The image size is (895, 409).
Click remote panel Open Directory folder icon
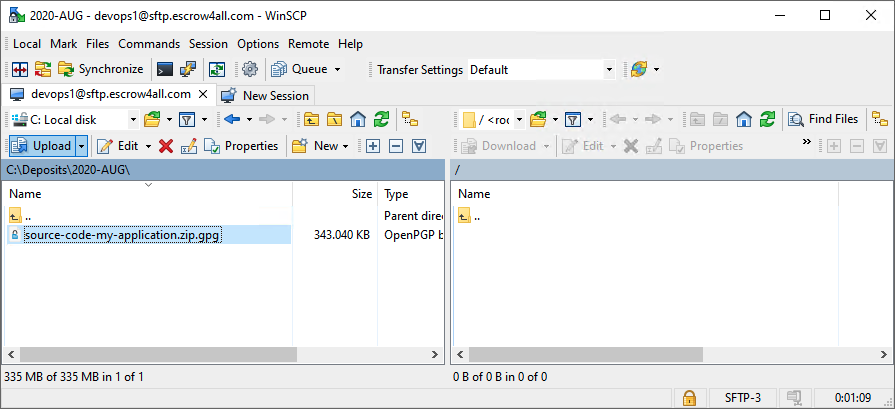(x=538, y=120)
